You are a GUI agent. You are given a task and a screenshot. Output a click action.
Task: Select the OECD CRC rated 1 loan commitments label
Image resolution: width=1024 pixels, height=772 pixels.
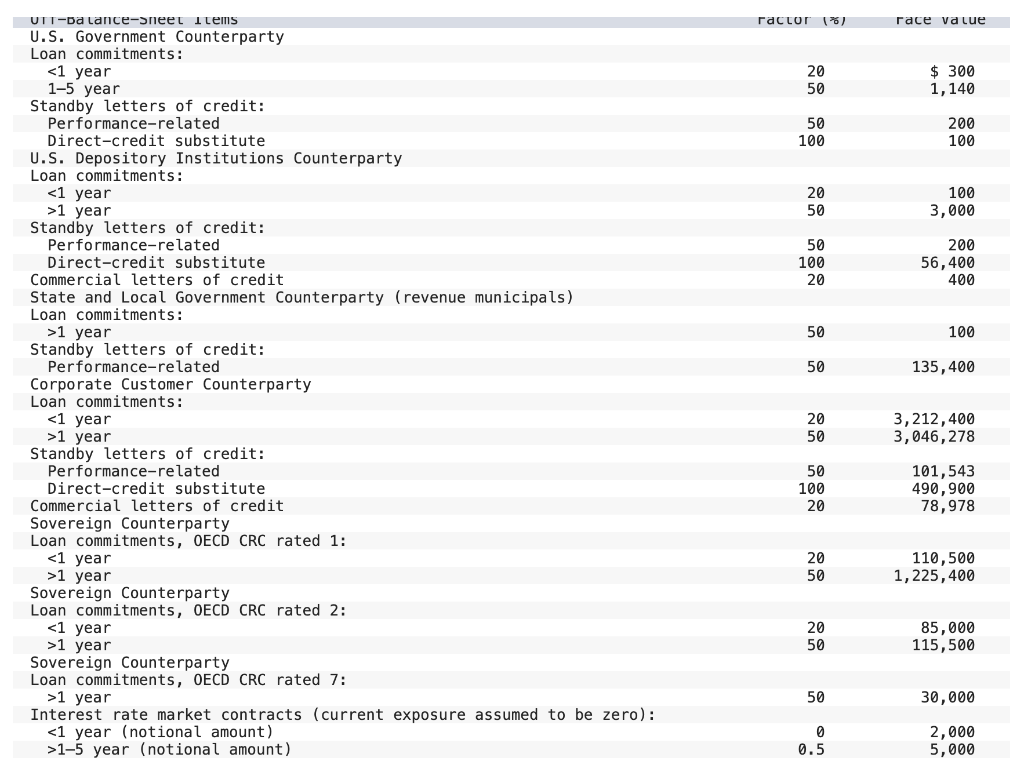[x=188, y=541]
